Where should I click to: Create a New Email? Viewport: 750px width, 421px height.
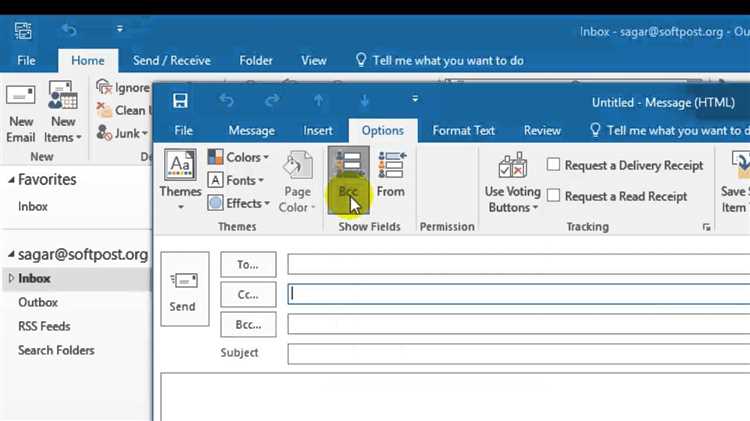click(x=21, y=114)
